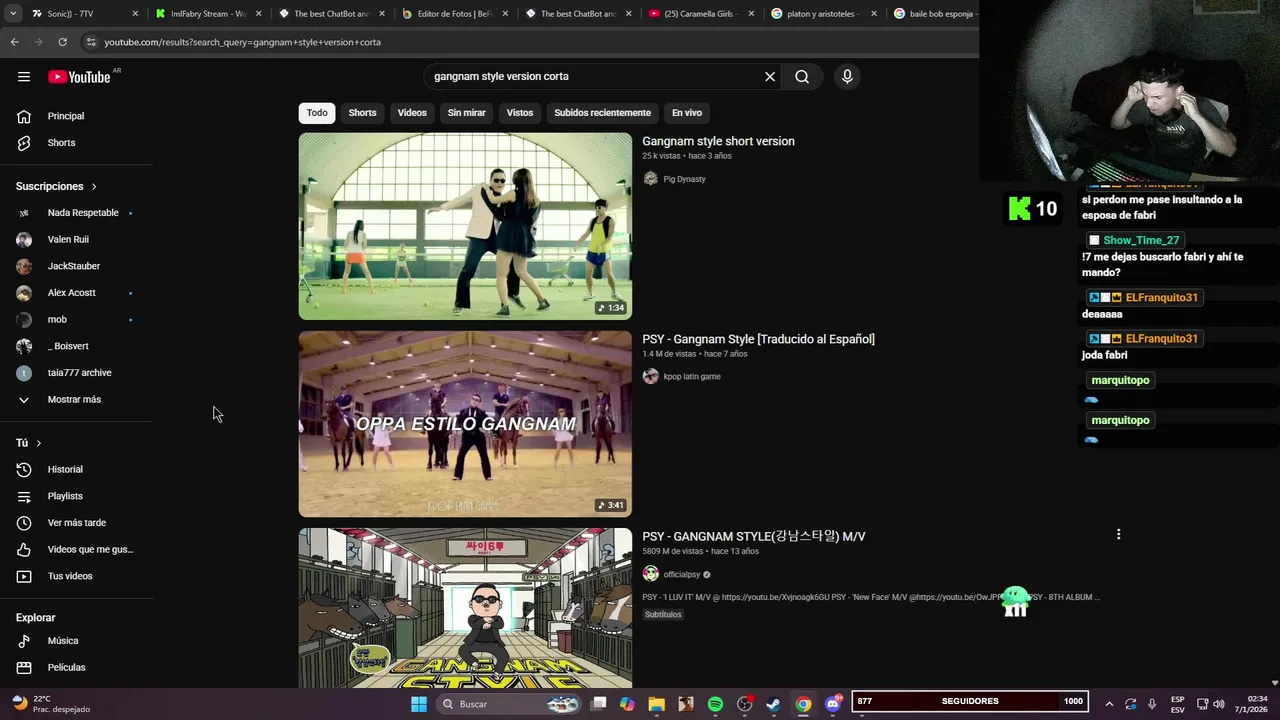Play the OPPA ESTILO GANGNAM thumbnail
This screenshot has width=1280, height=720.
pyautogui.click(x=465, y=424)
